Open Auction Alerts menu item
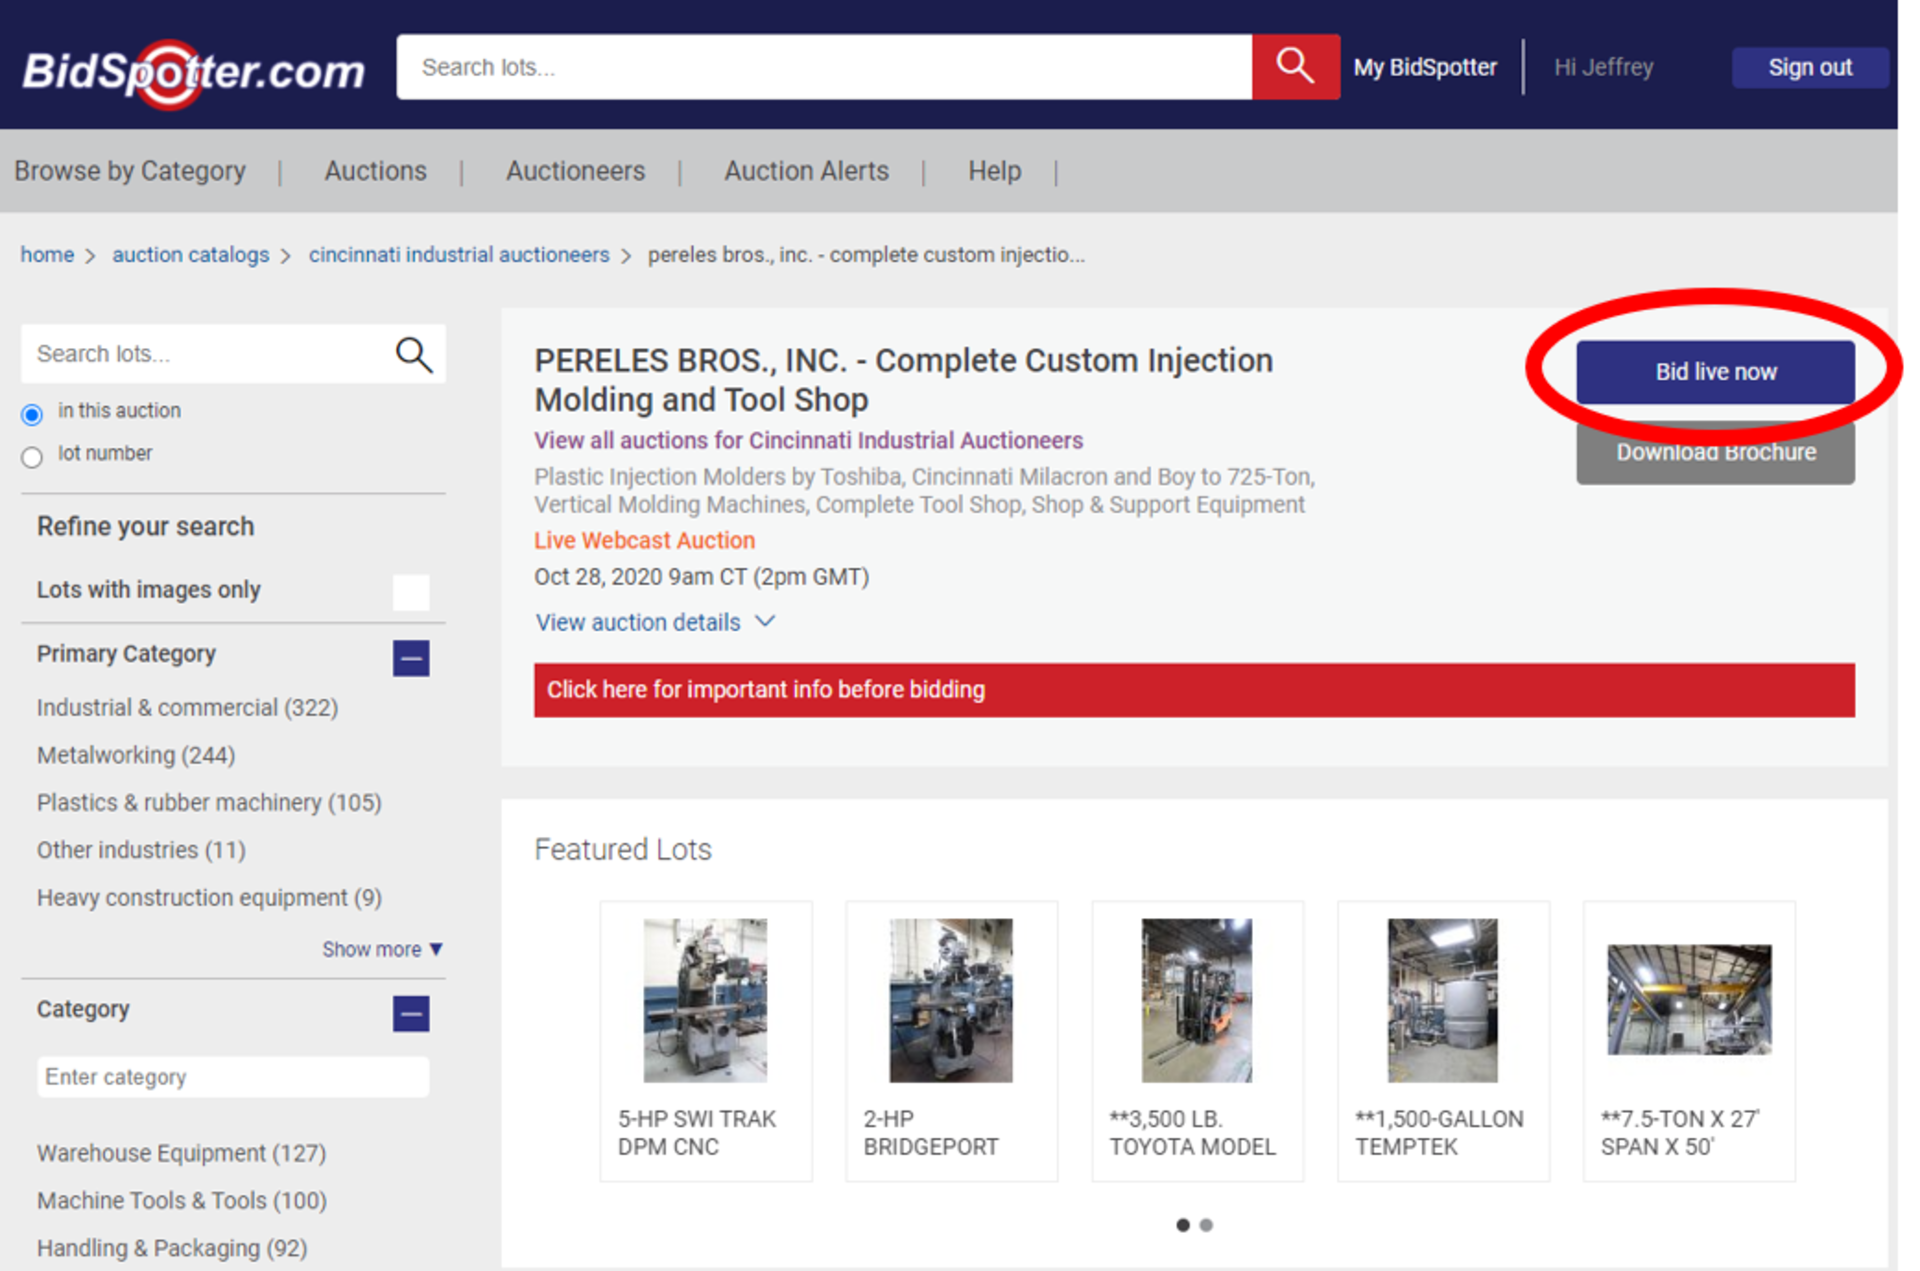Screen dimensions: 1920x1271 (806, 171)
